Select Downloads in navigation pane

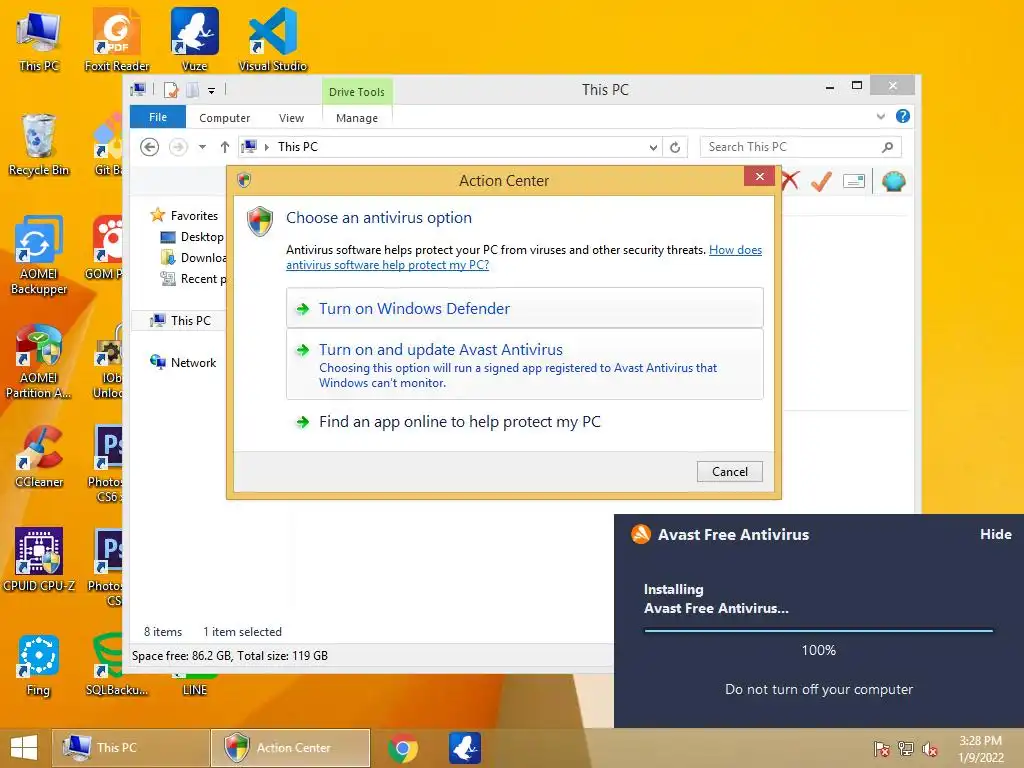193,258
